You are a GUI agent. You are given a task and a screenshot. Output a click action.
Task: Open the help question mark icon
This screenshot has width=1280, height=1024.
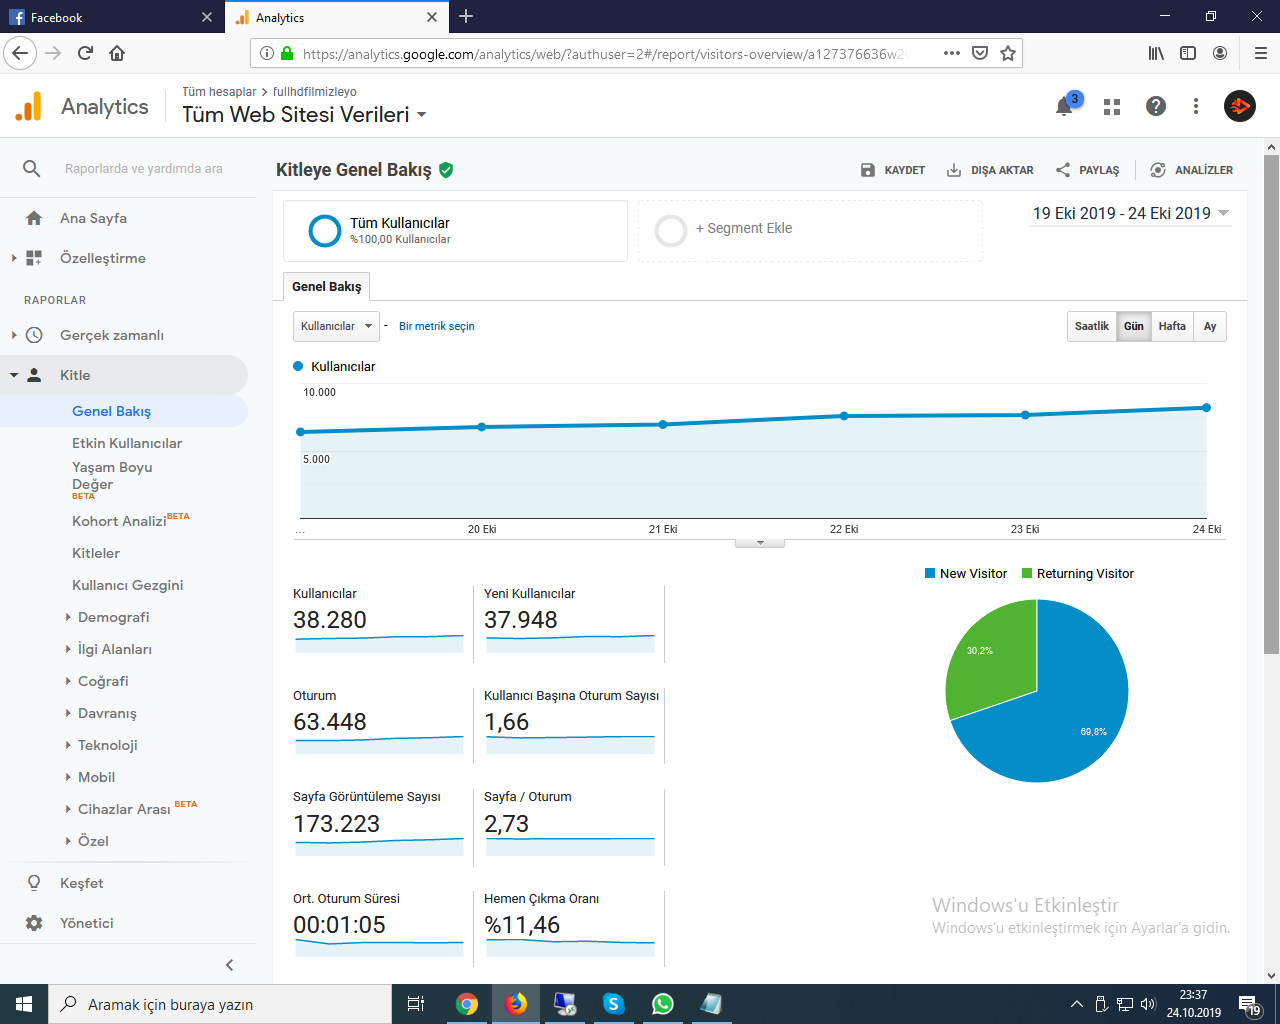(1156, 106)
